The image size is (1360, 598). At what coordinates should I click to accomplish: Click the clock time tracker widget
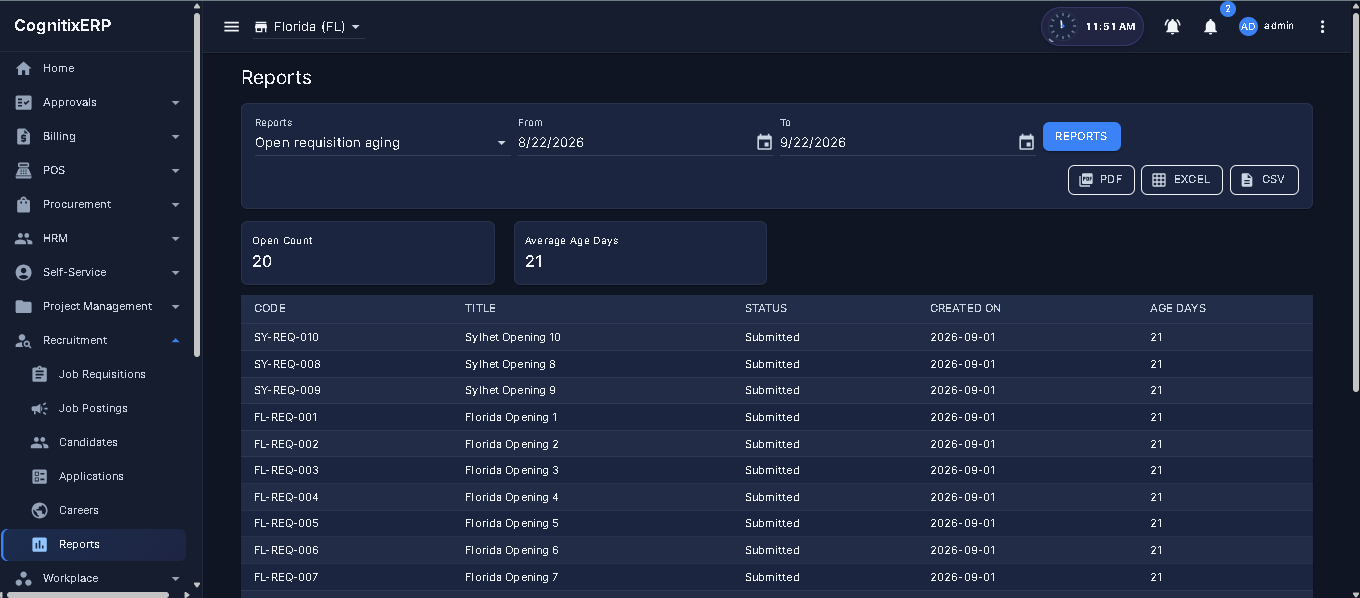[1092, 27]
